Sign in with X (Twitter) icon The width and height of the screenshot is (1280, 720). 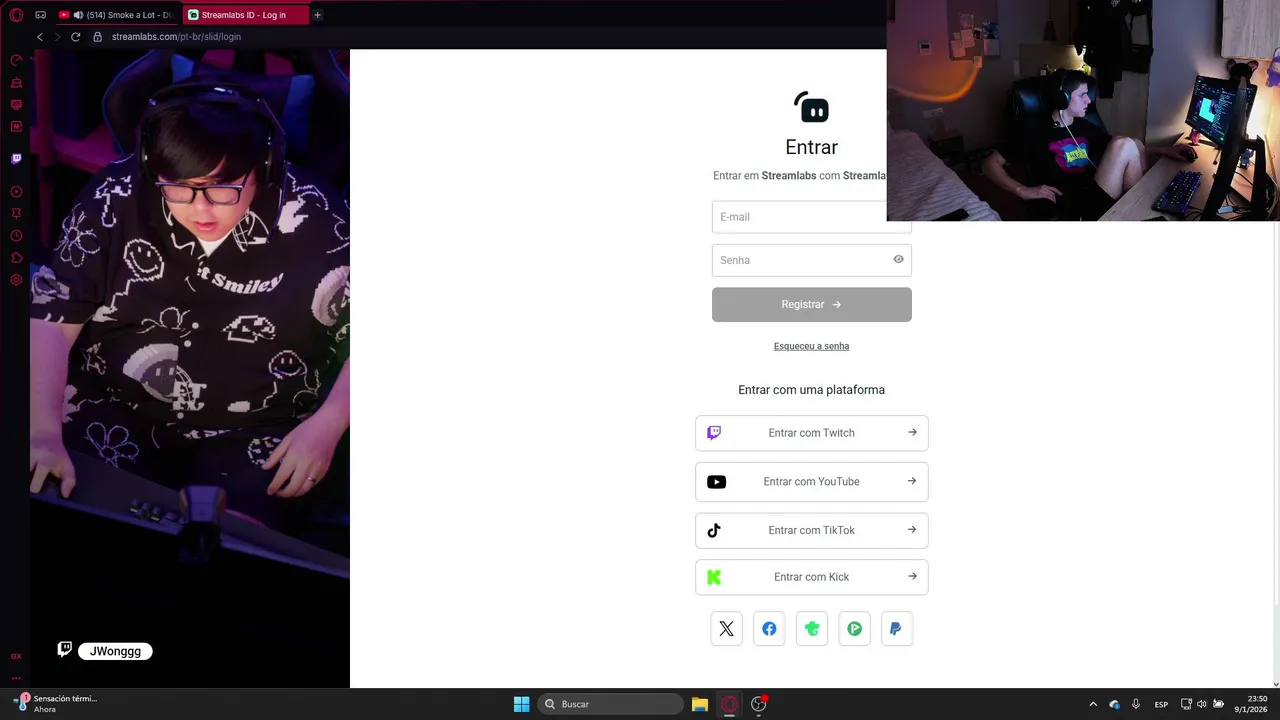pyautogui.click(x=727, y=629)
